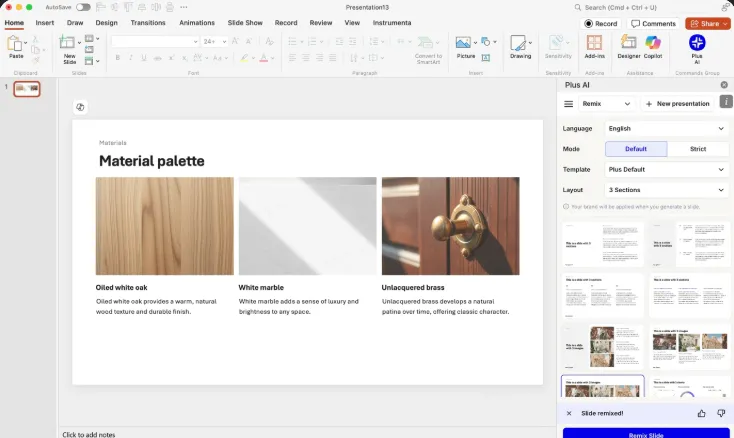
Task: Select Default mode
Action: (636, 149)
